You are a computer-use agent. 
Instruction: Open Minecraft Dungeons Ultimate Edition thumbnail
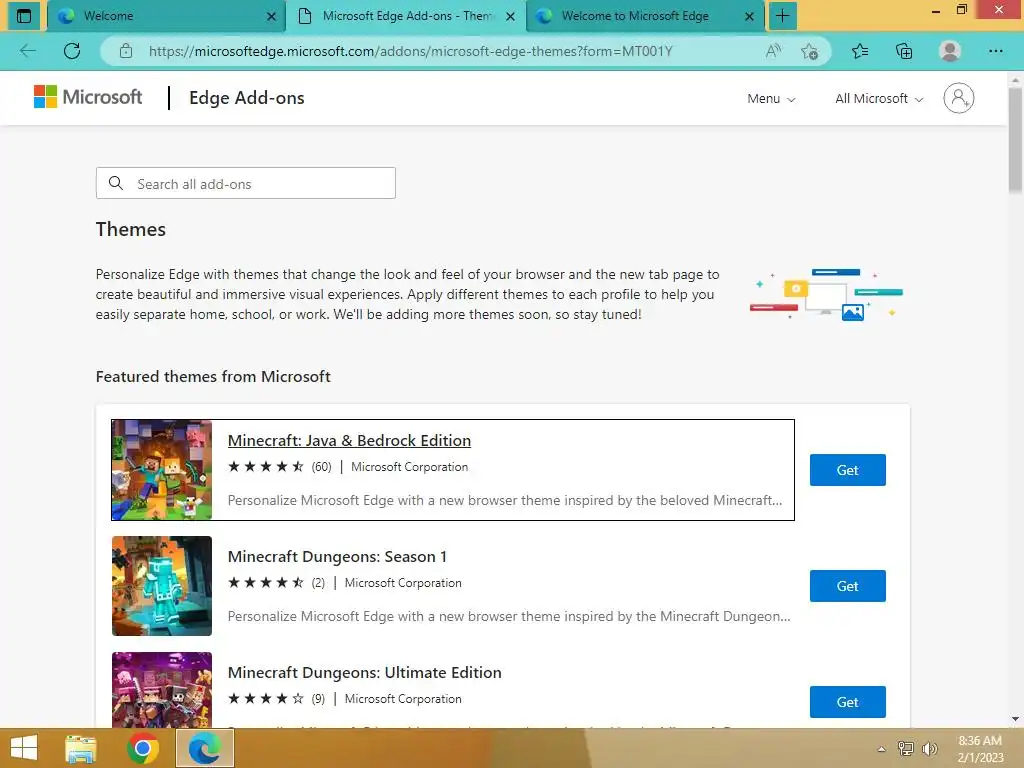[x=162, y=690]
